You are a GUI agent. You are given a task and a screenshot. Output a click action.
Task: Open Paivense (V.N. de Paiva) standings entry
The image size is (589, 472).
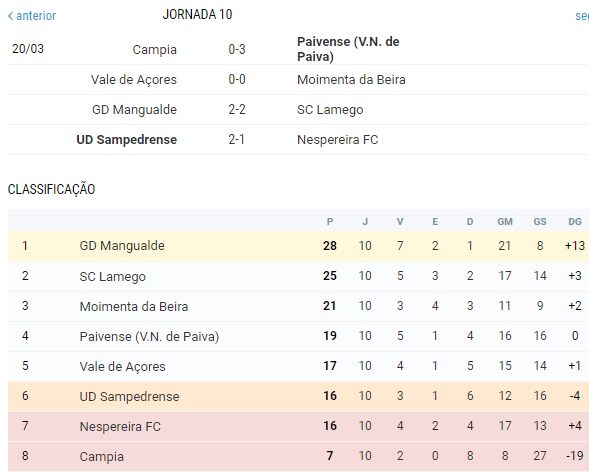pos(149,336)
